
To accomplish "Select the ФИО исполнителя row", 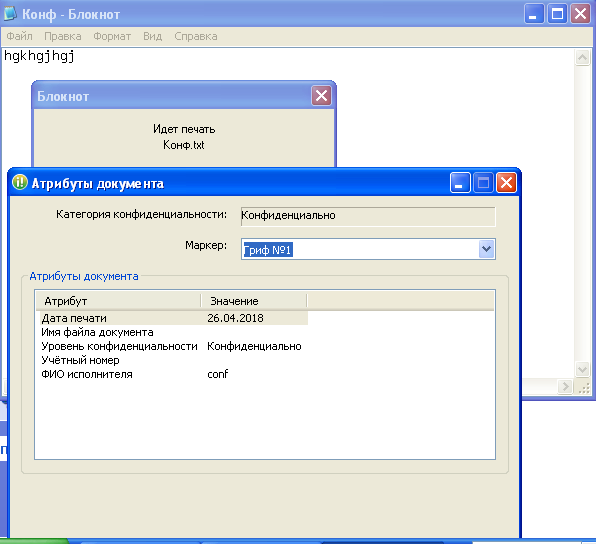I will click(x=173, y=374).
